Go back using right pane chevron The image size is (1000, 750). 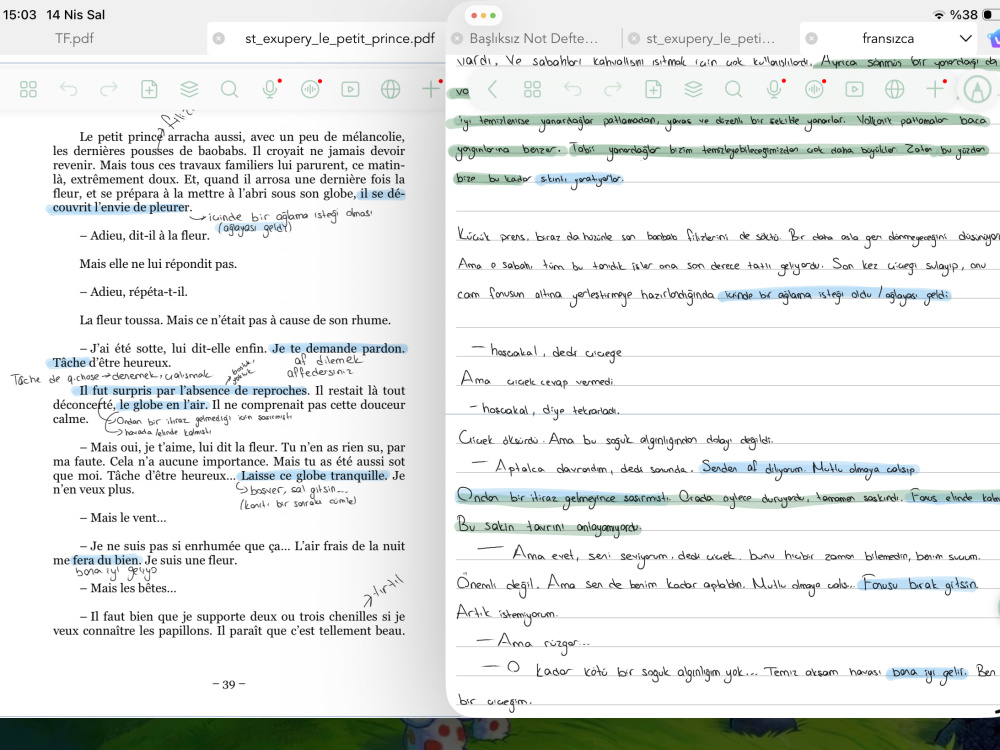click(492, 89)
